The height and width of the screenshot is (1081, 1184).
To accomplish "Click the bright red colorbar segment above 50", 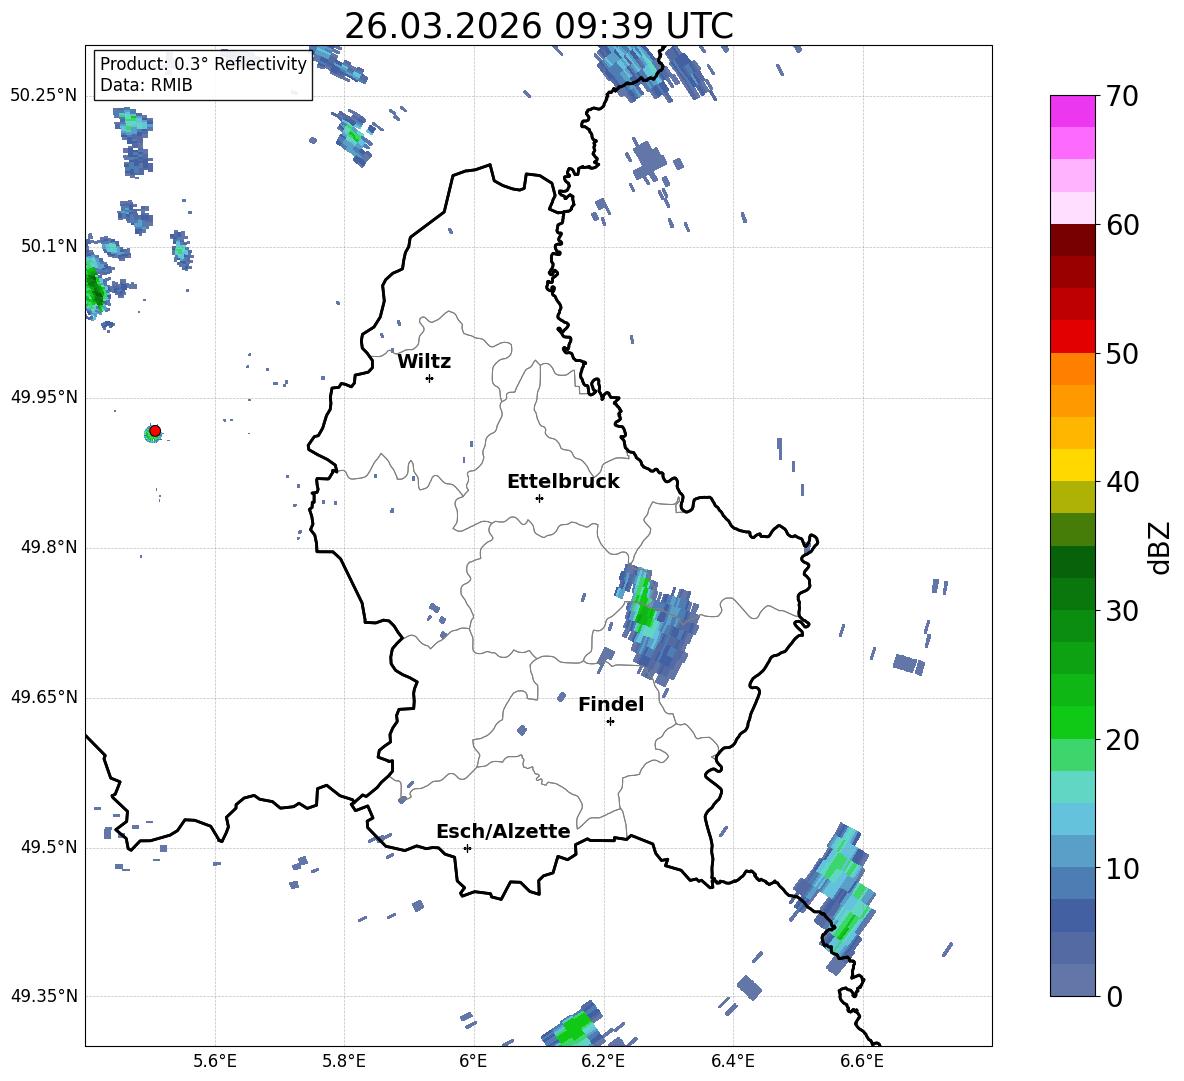I will click(1072, 337).
